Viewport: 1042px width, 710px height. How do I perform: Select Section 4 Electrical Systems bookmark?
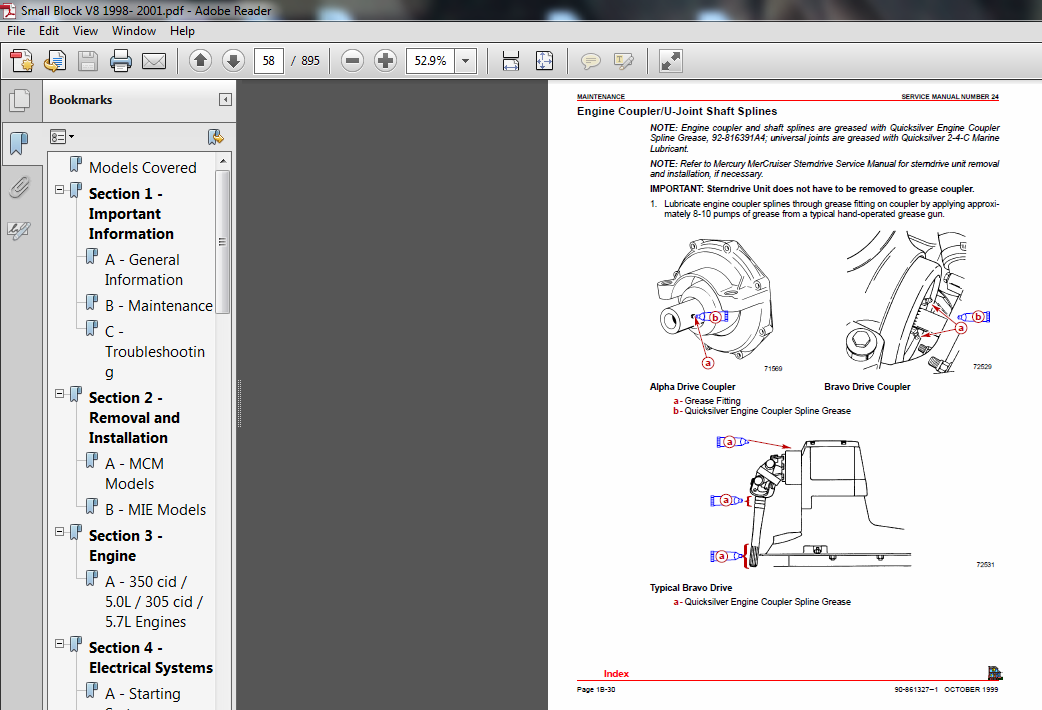click(x=151, y=658)
